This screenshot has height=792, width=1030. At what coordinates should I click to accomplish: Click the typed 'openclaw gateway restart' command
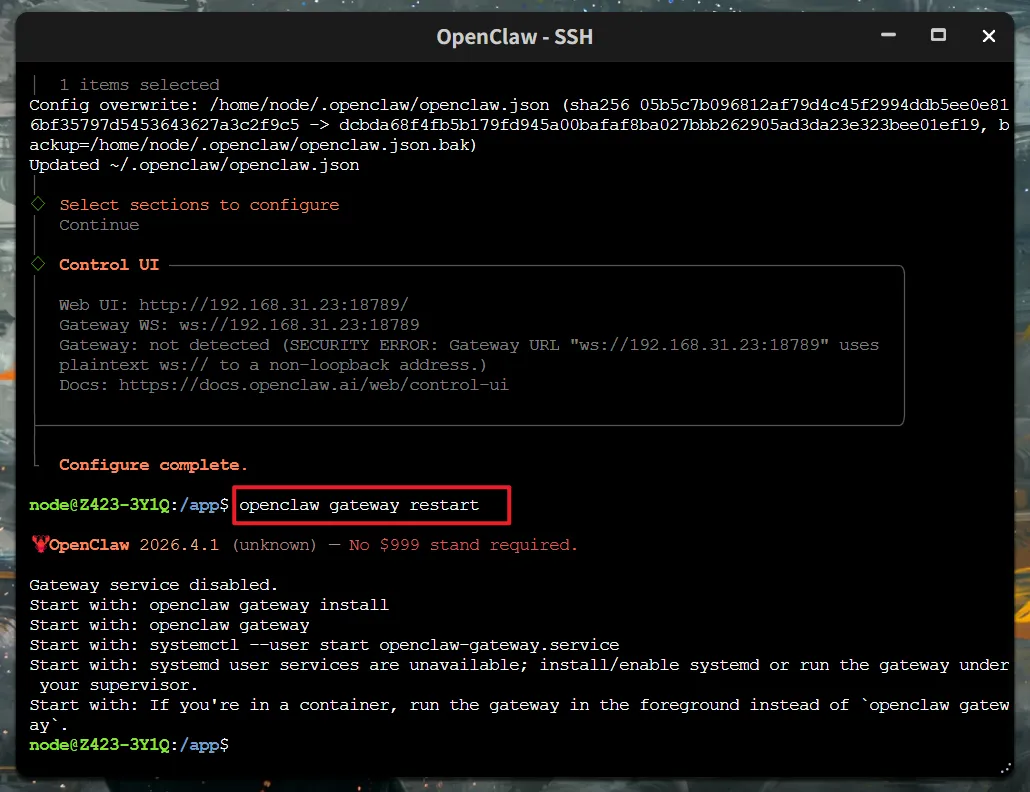click(359, 505)
